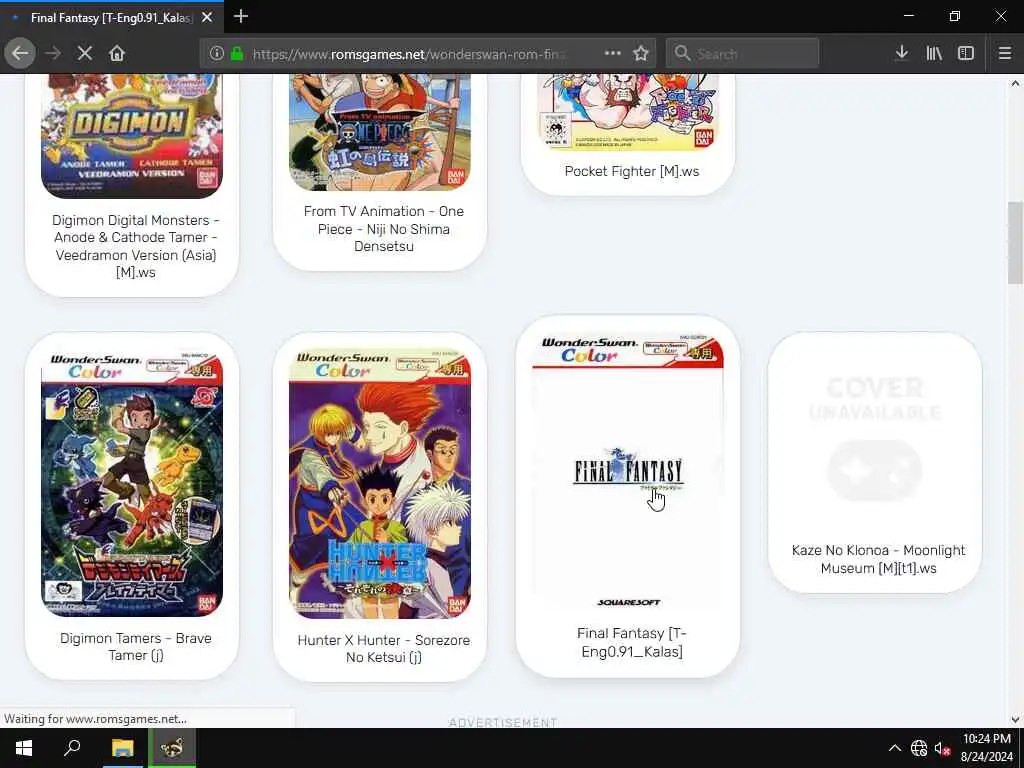Toggle the sidebar view
Image resolution: width=1024 pixels, height=768 pixels.
[966, 54]
